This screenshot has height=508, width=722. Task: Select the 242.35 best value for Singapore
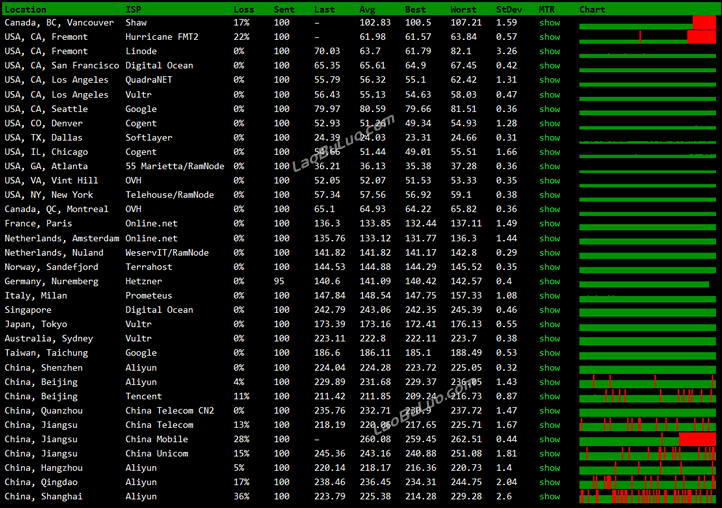[x=420, y=309]
